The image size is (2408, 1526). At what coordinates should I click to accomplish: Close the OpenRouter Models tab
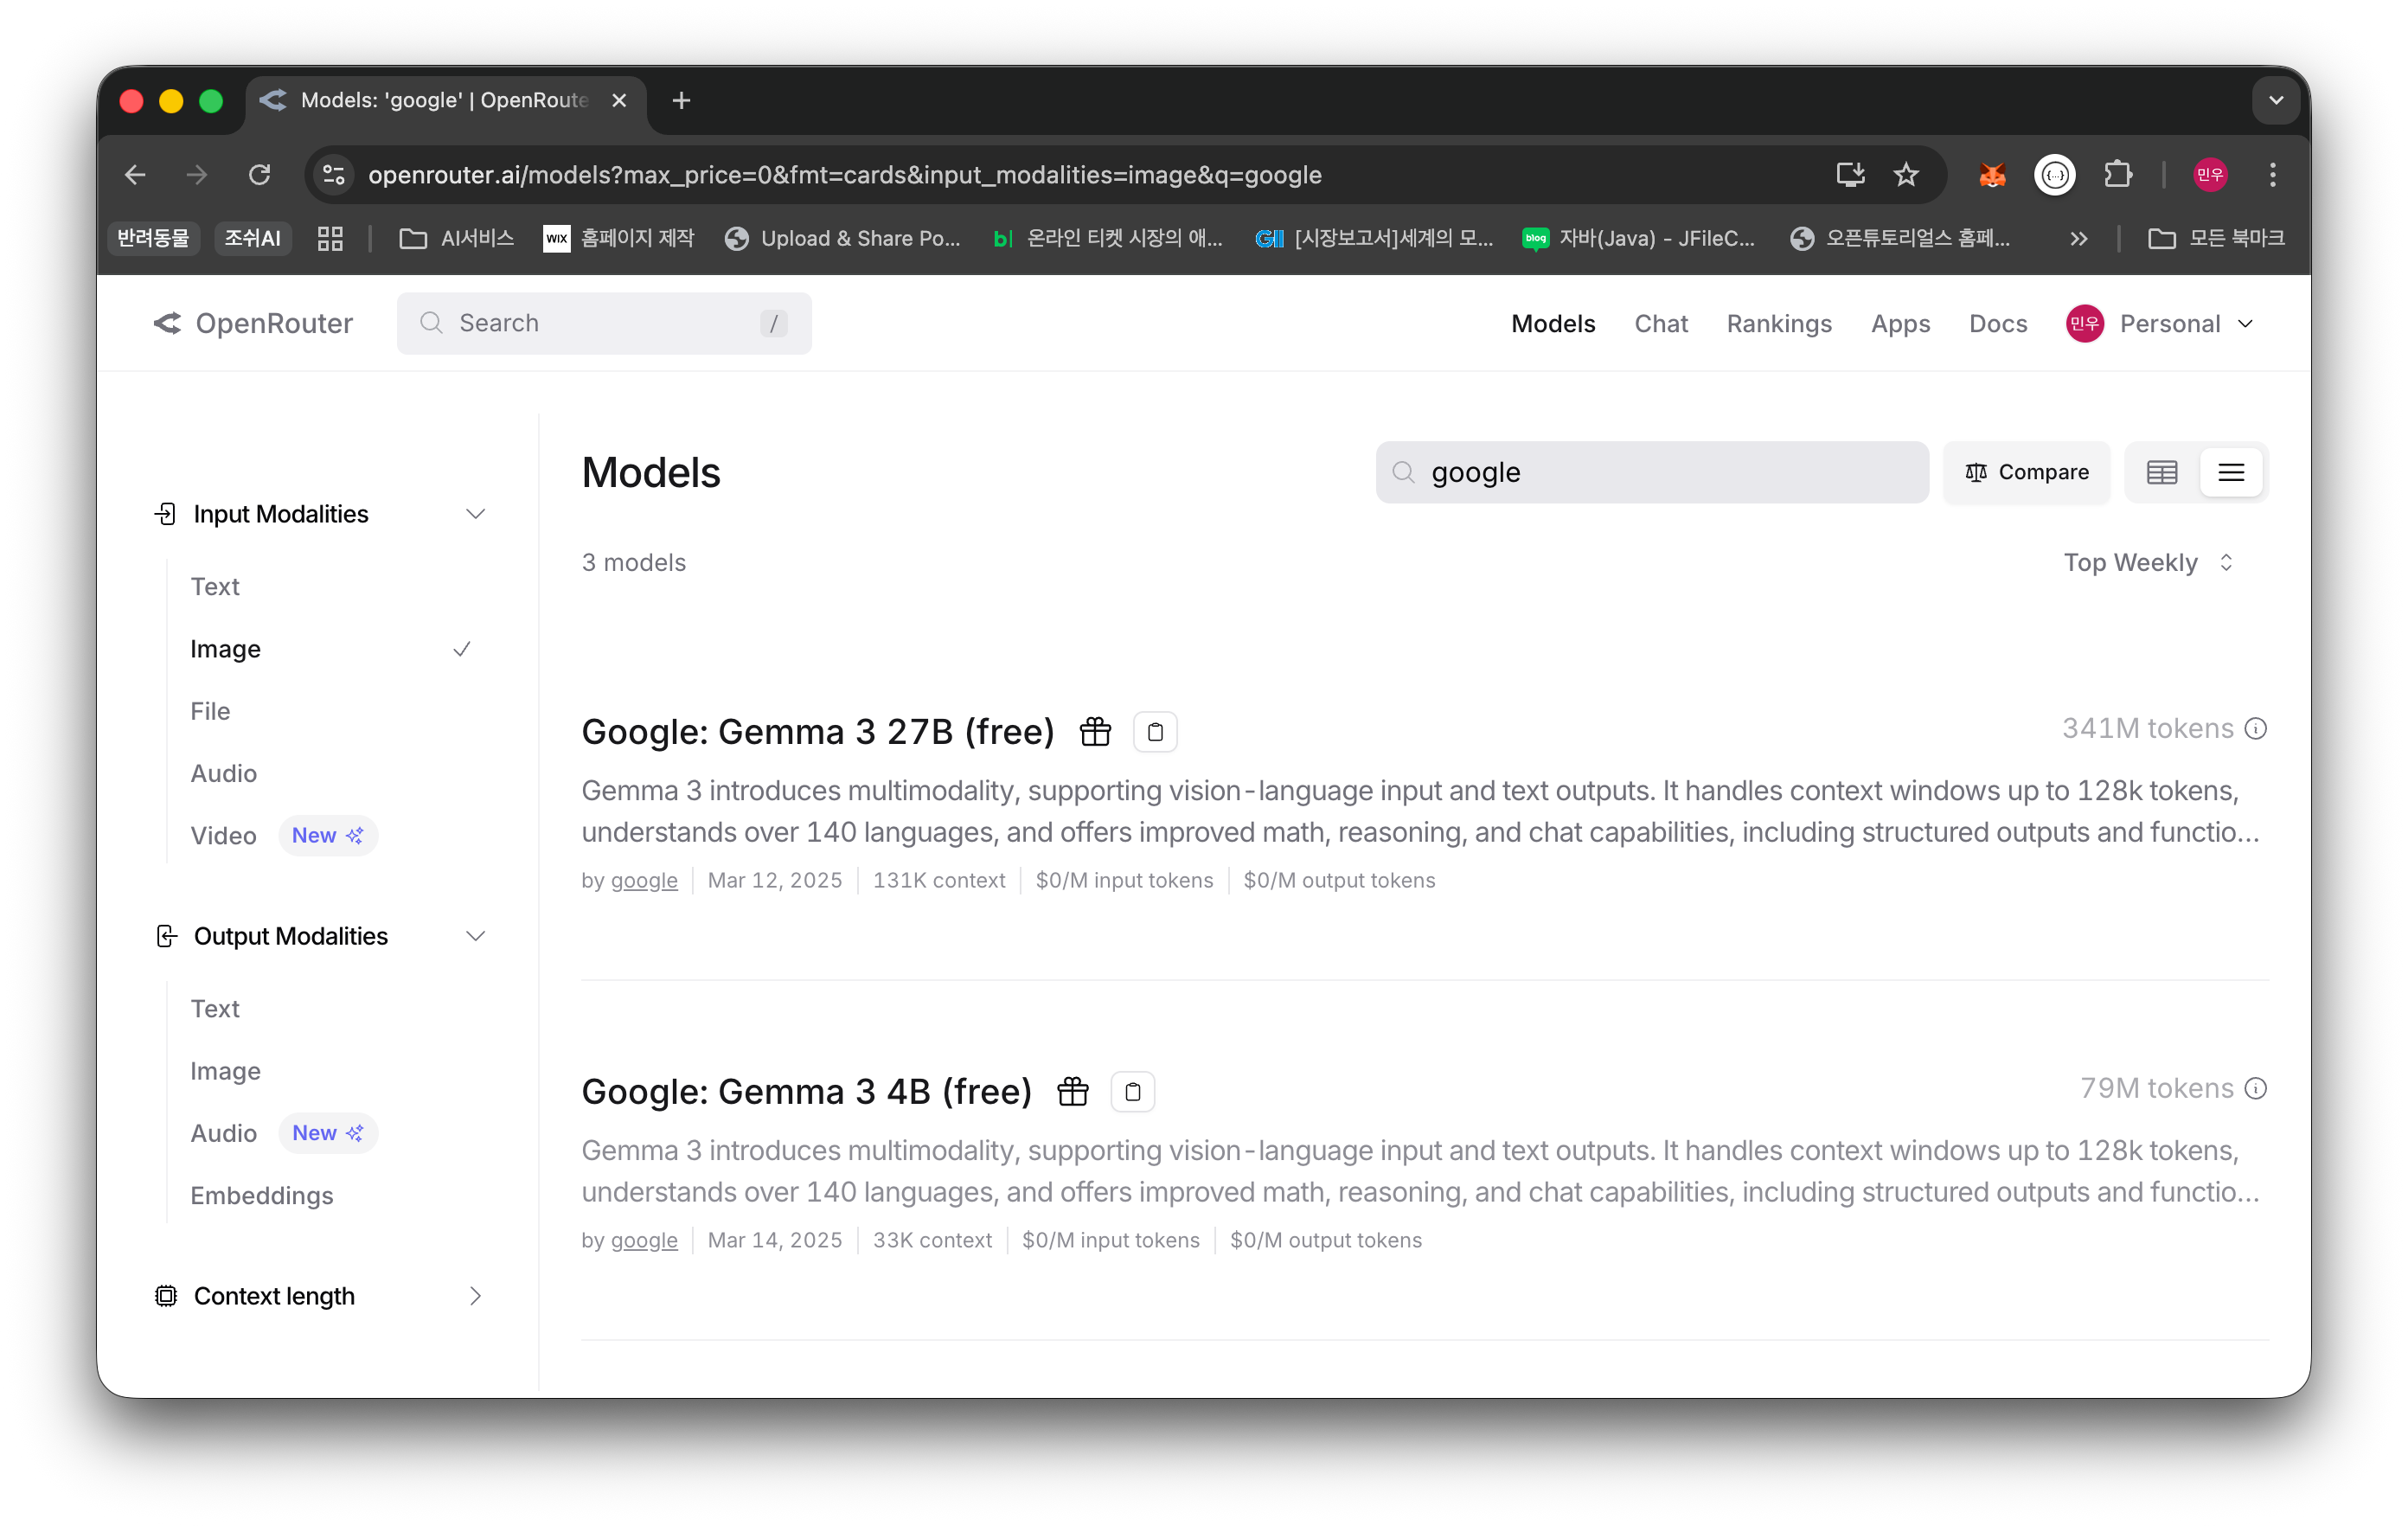[x=619, y=100]
